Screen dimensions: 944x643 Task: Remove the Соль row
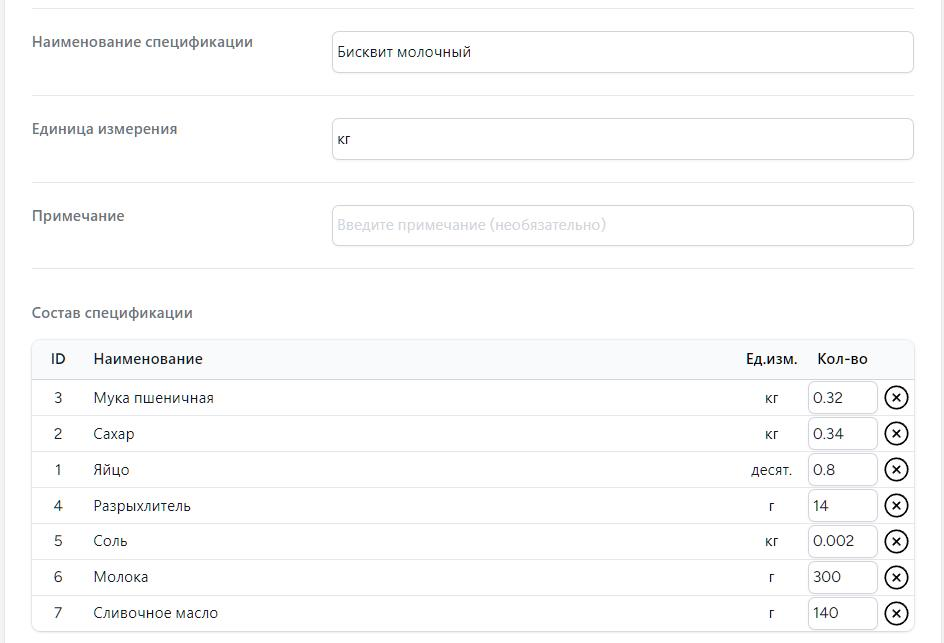pyautogui.click(x=896, y=541)
